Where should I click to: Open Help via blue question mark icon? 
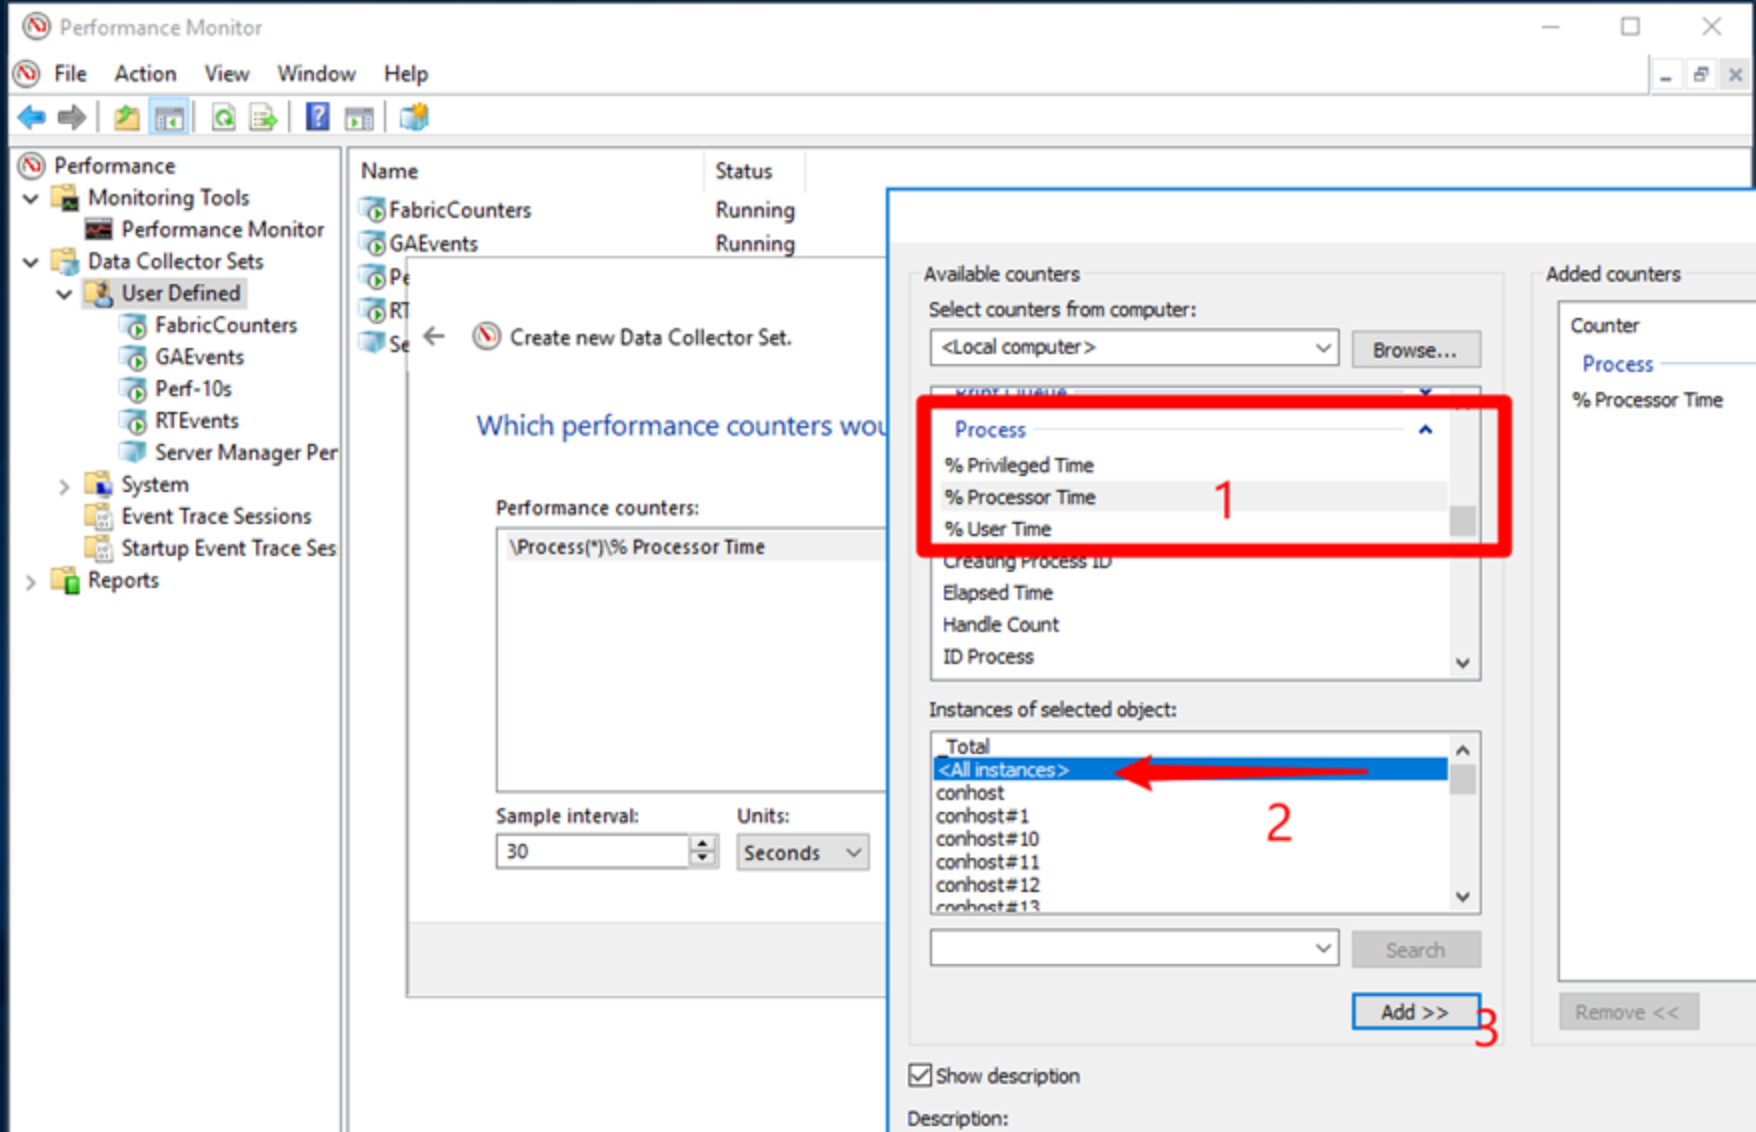click(x=317, y=118)
